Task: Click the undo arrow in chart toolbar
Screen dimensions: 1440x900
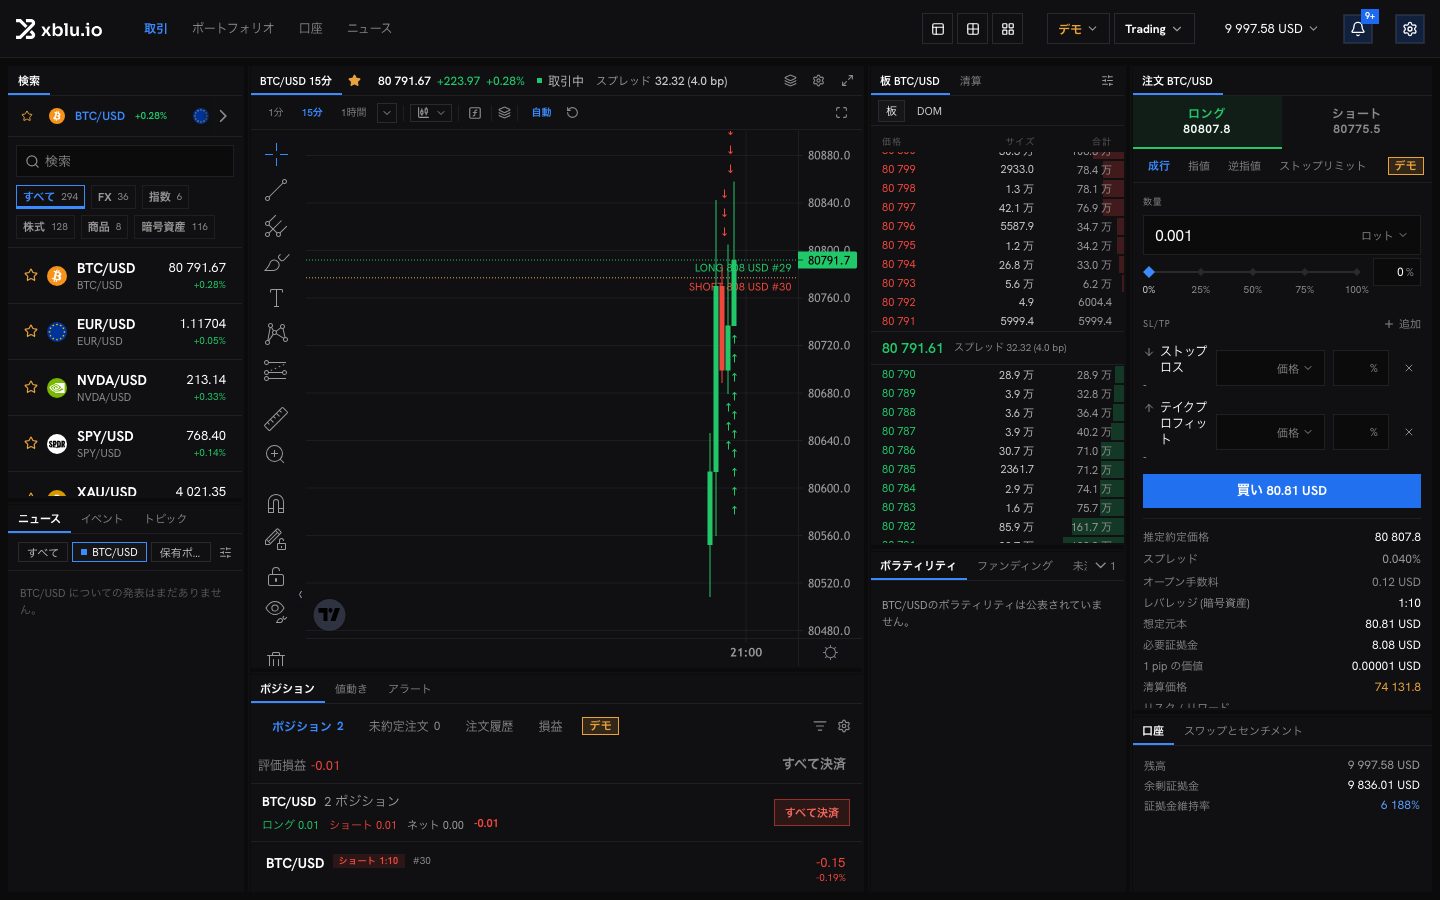Action: (572, 113)
